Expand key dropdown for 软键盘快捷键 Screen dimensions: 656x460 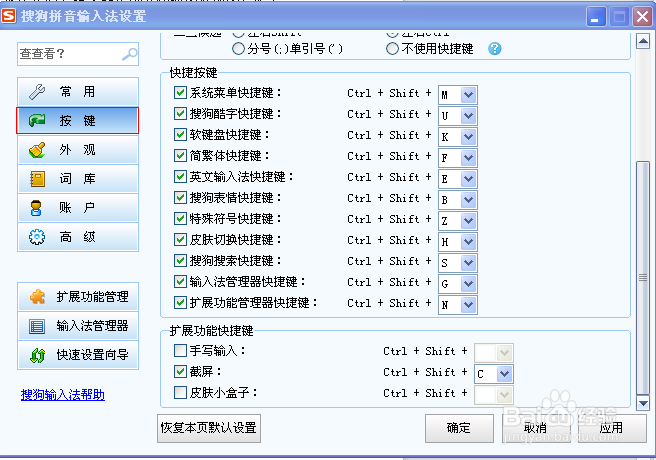tap(469, 137)
